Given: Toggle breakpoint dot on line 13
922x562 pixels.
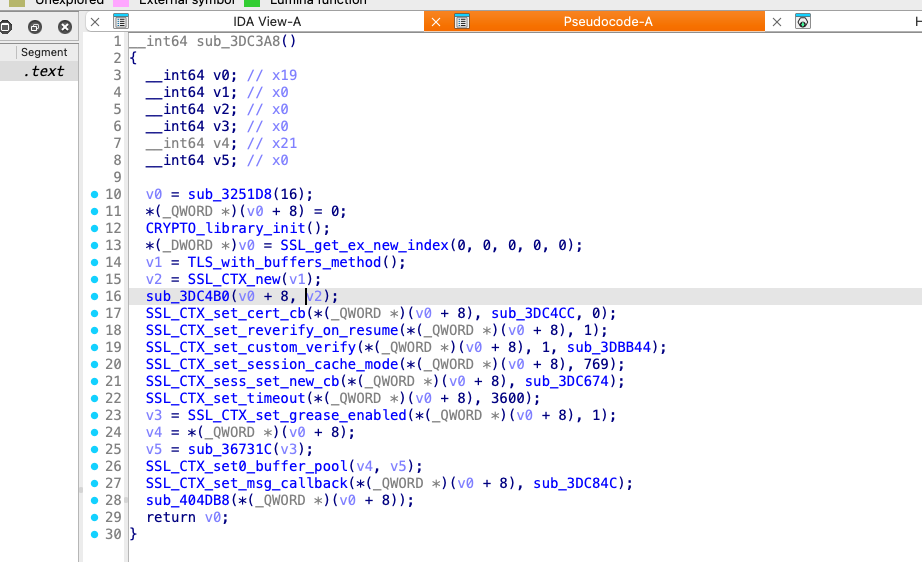Looking at the screenshot, I should point(94,245).
